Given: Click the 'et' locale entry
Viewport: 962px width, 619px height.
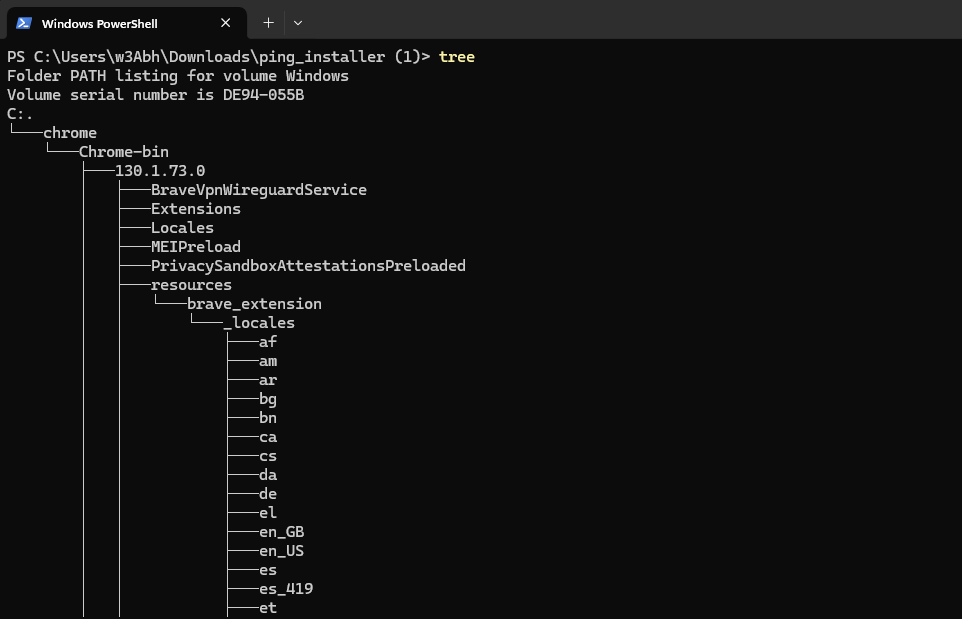Looking at the screenshot, I should [x=268, y=609].
